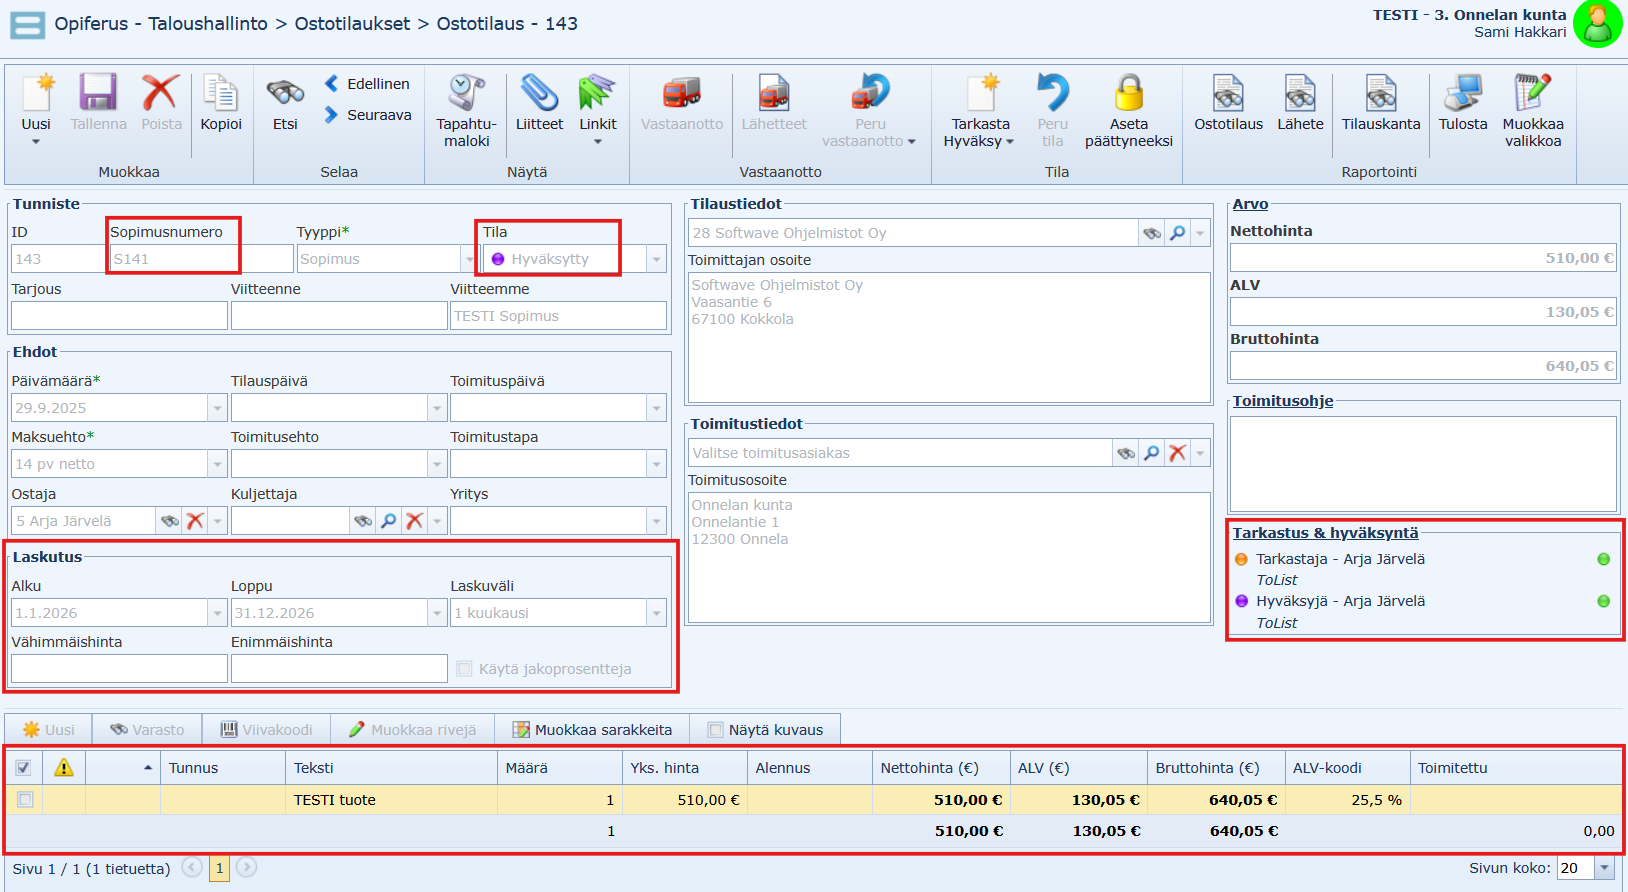Click the Toimitusohje heading link

click(x=1282, y=401)
